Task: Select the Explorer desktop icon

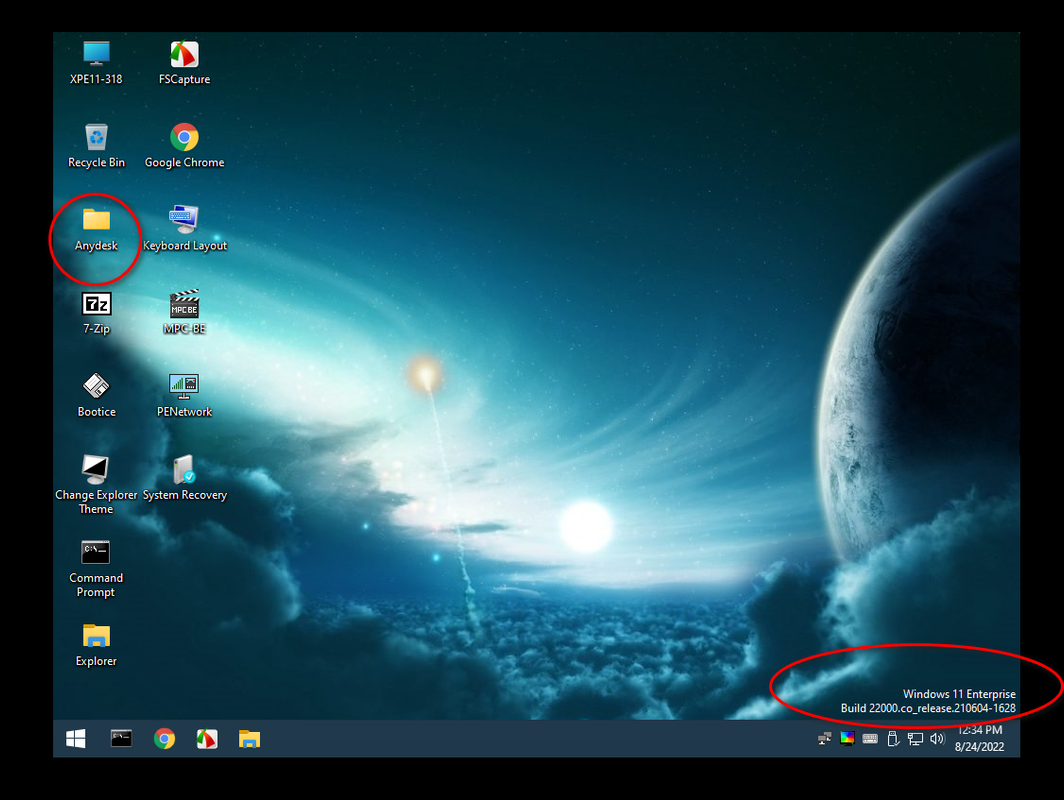Action: 96,645
